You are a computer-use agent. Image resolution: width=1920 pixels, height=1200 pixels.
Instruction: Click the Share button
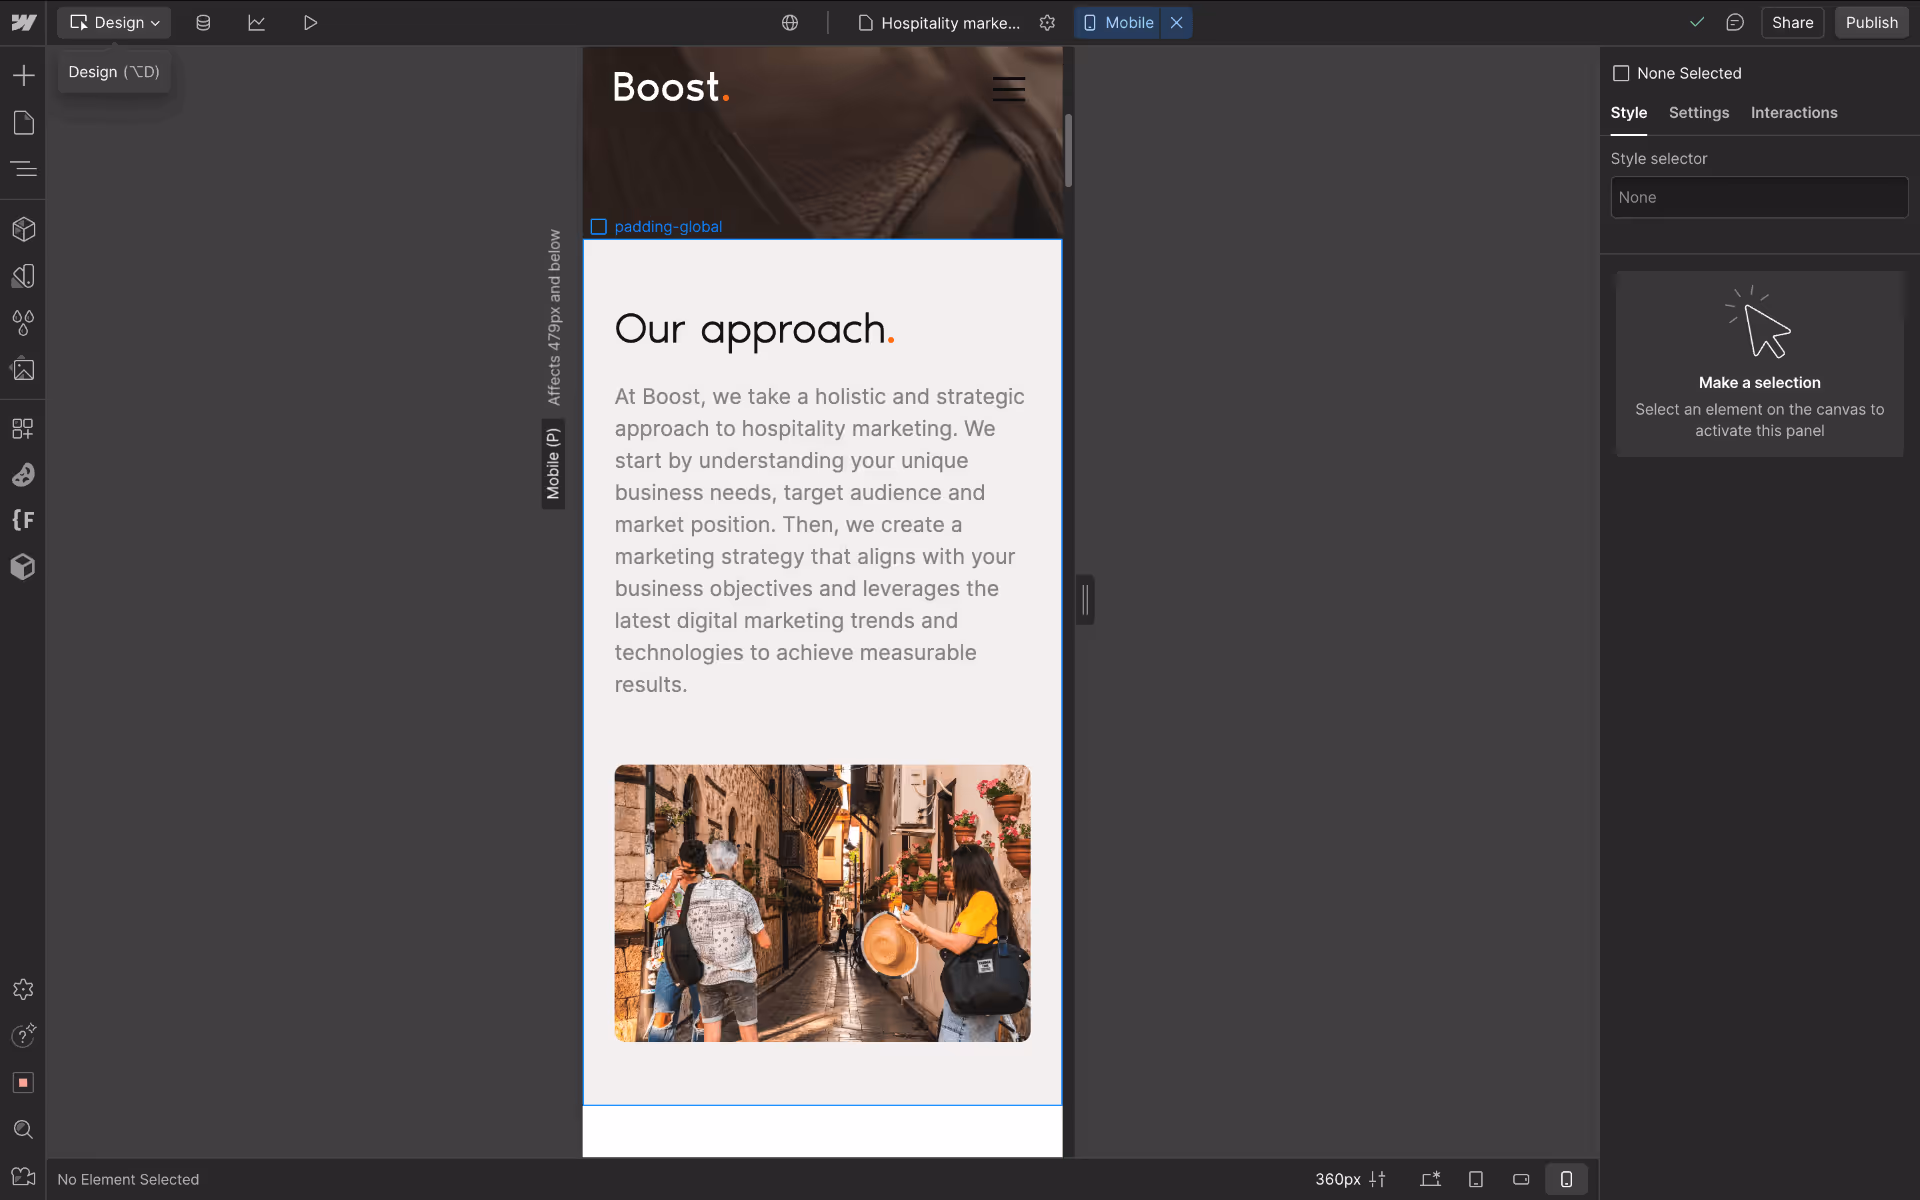pyautogui.click(x=1792, y=22)
